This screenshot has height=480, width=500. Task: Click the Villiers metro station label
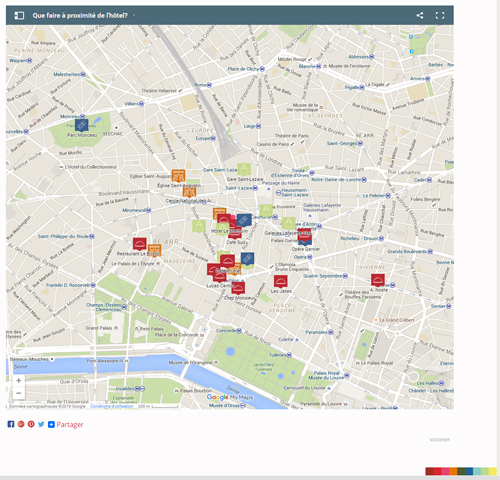point(131,104)
